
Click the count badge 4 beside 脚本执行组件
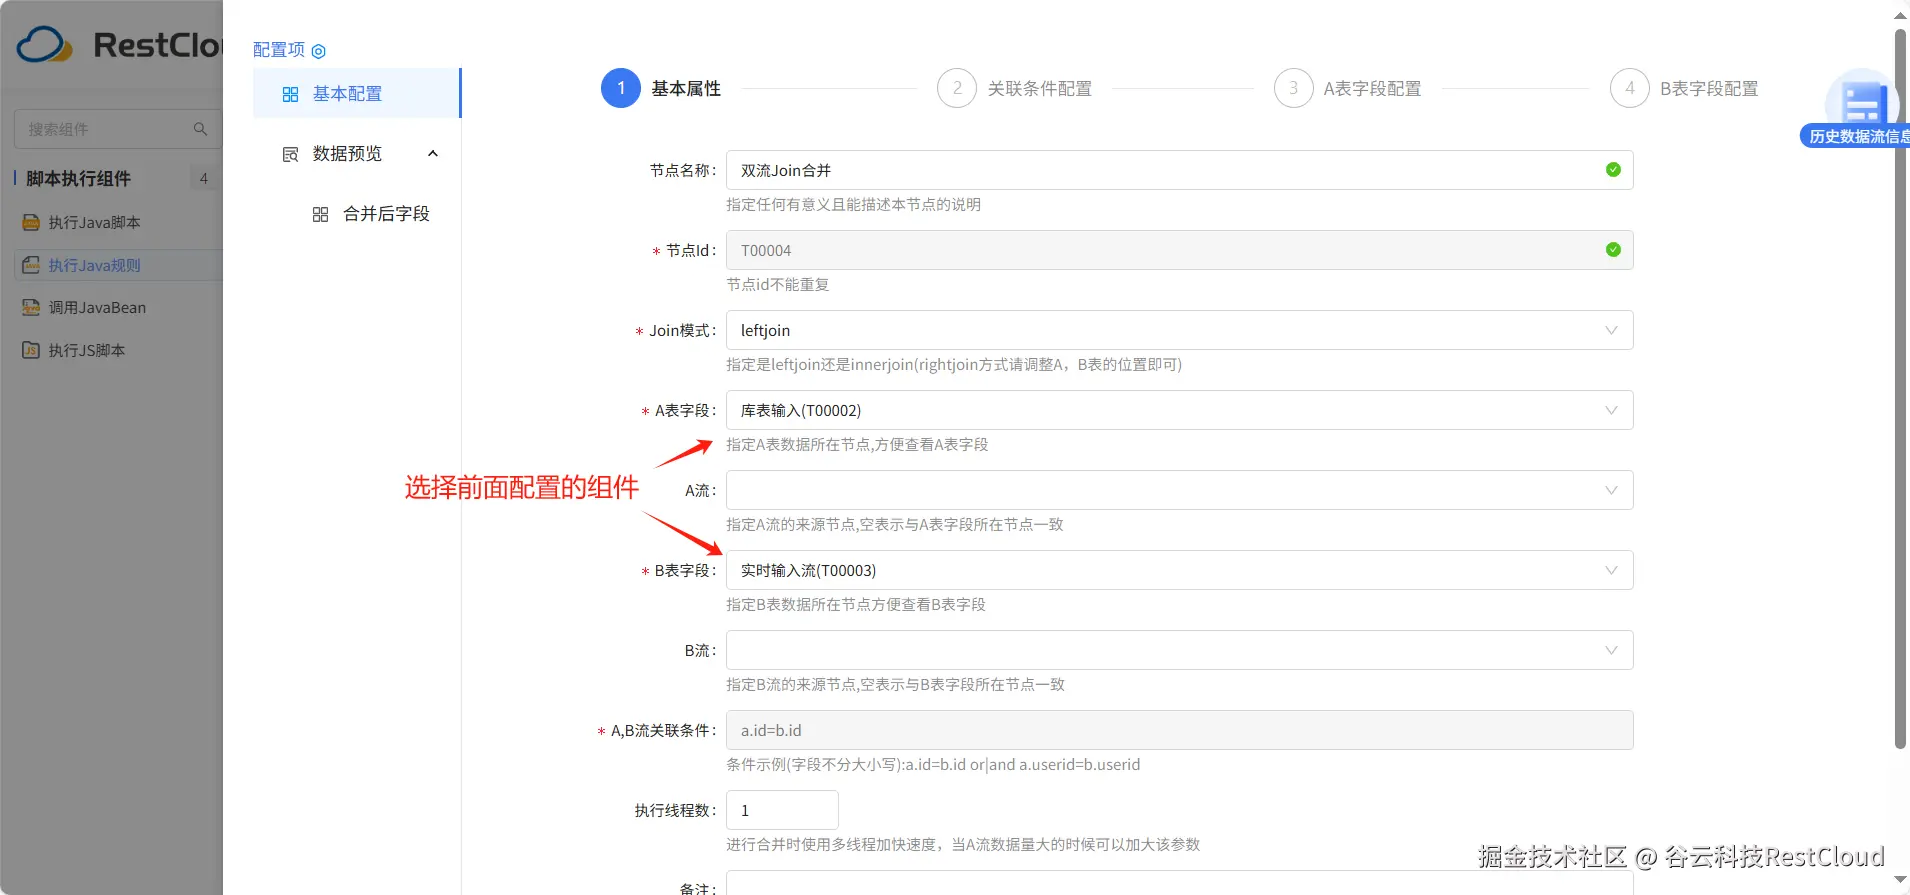[x=204, y=178]
